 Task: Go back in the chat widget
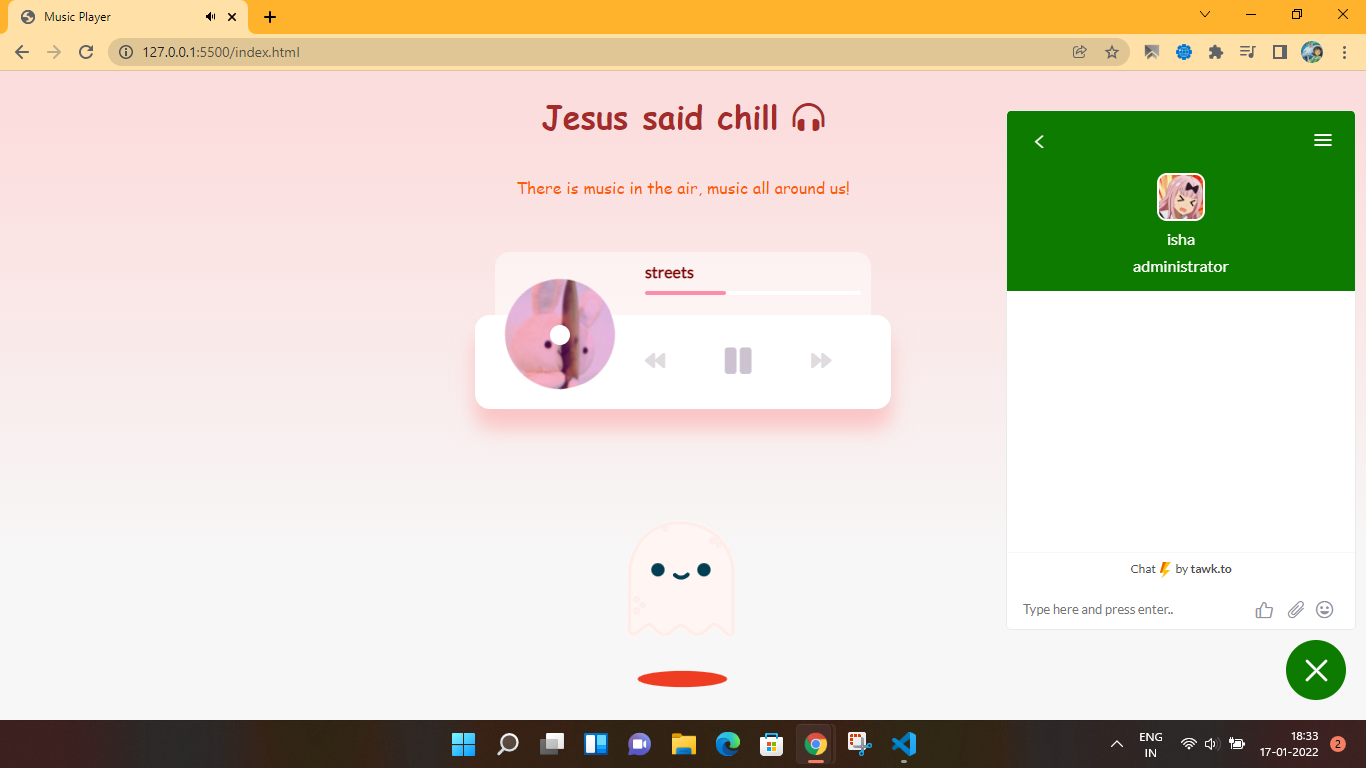pyautogui.click(x=1039, y=141)
